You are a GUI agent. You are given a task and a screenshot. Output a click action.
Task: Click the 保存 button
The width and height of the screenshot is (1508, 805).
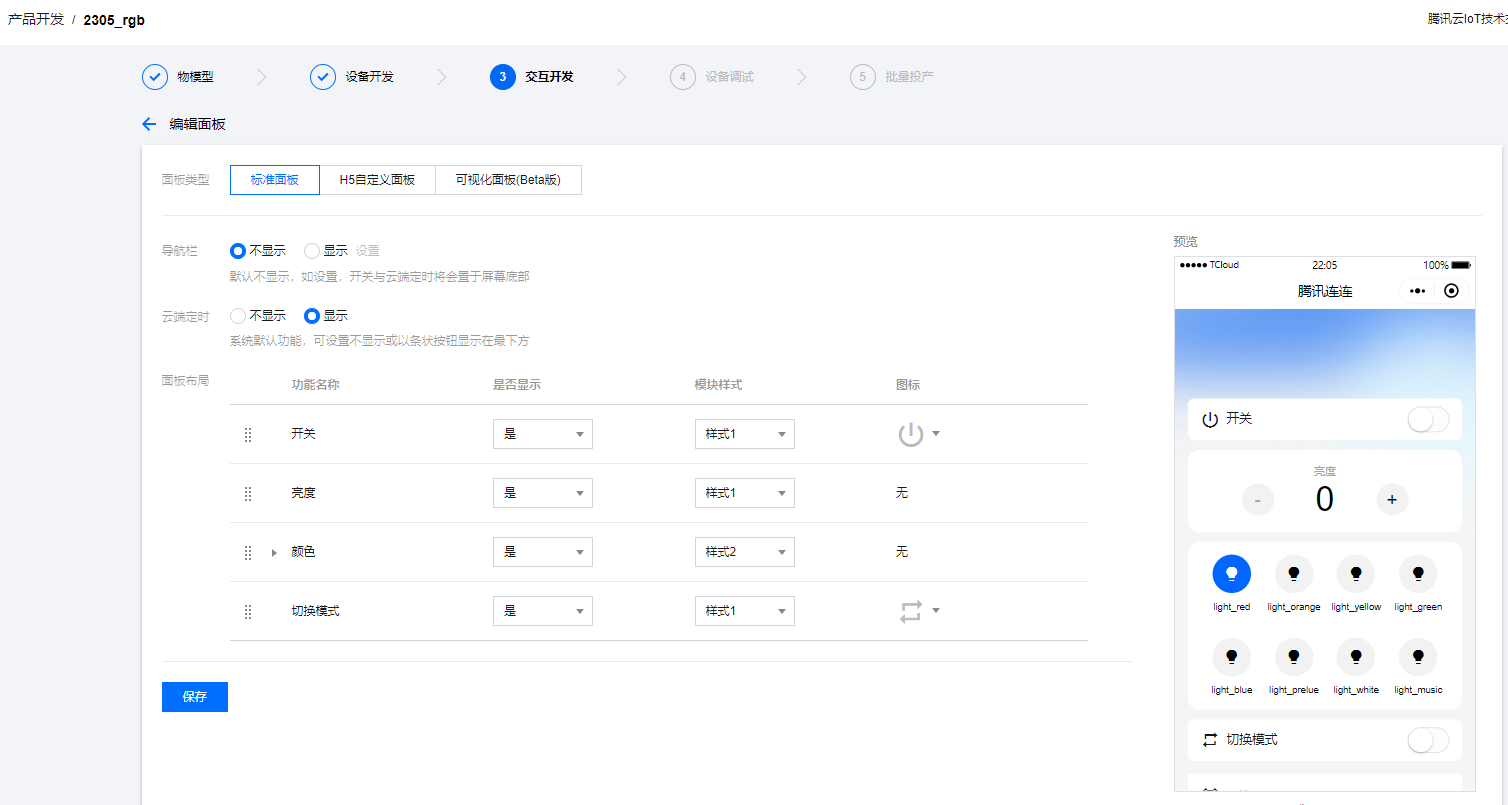pos(194,697)
